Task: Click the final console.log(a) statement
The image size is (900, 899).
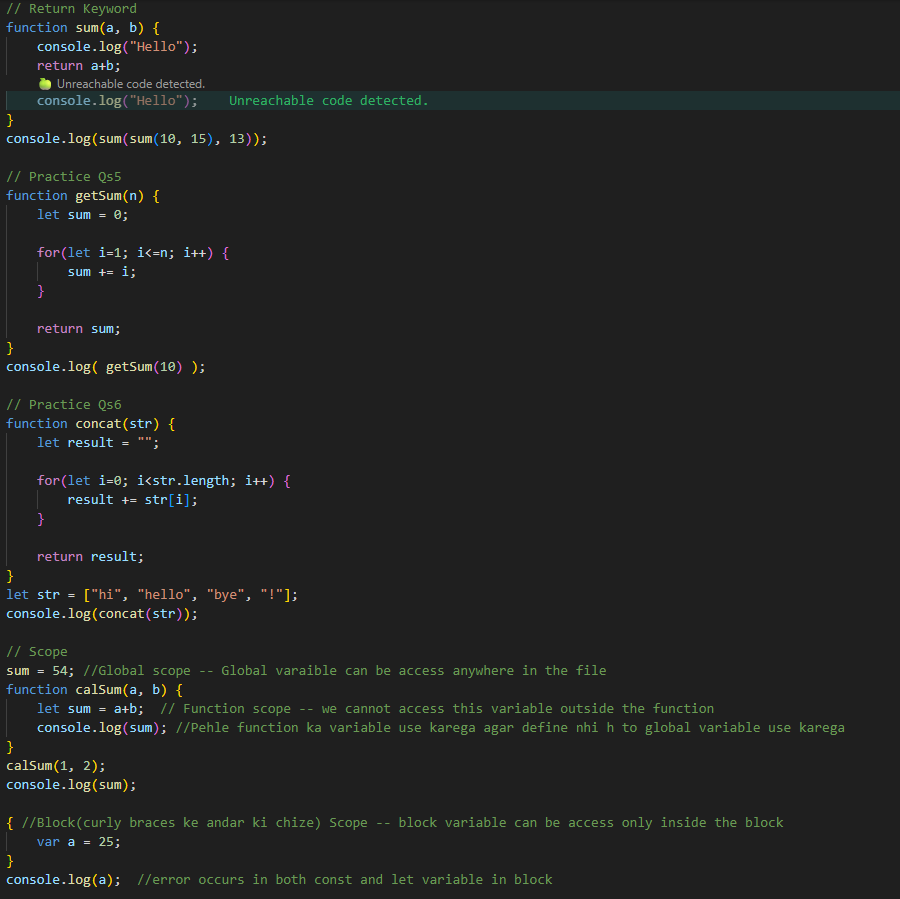Action: [62, 879]
